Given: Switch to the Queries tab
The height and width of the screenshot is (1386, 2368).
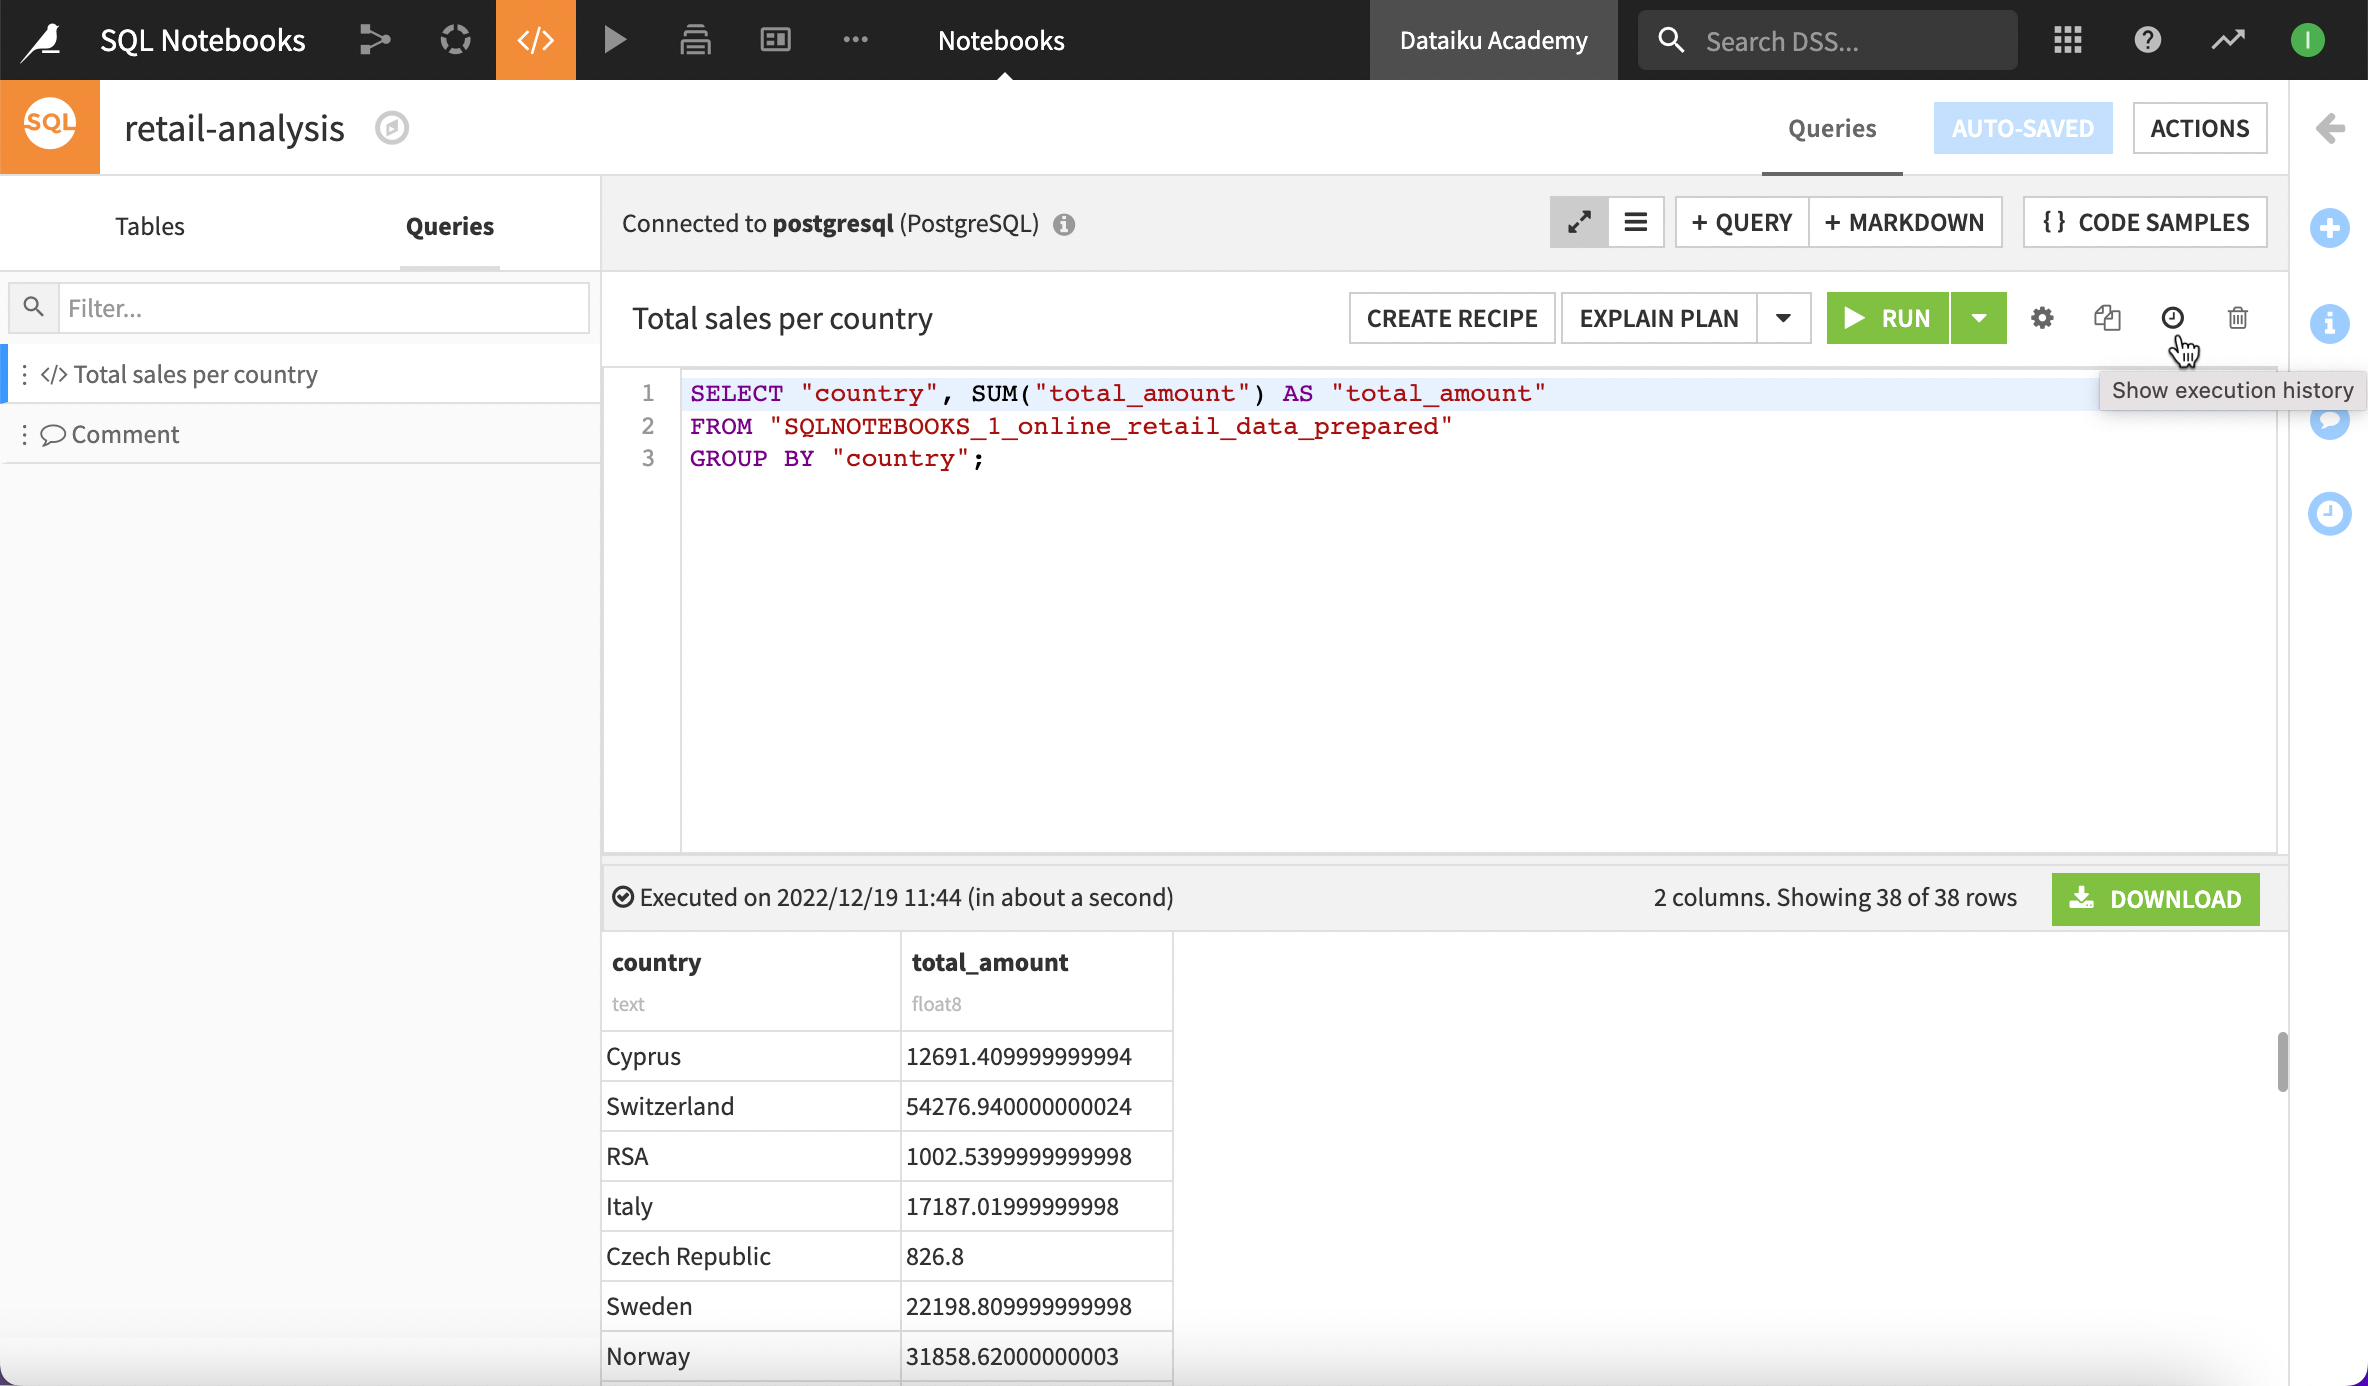Looking at the screenshot, I should pos(449,226).
